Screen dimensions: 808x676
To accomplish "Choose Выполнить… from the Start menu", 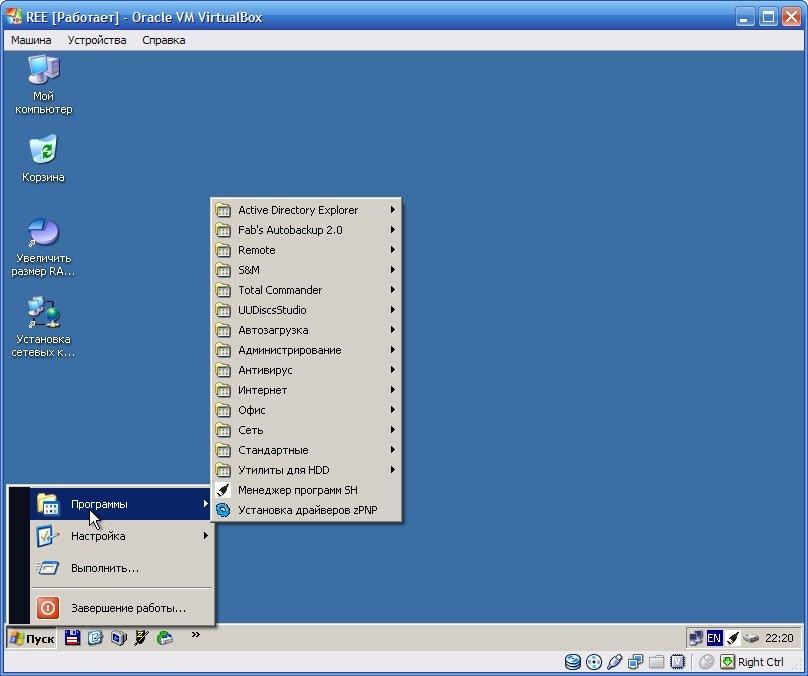I will point(121,568).
